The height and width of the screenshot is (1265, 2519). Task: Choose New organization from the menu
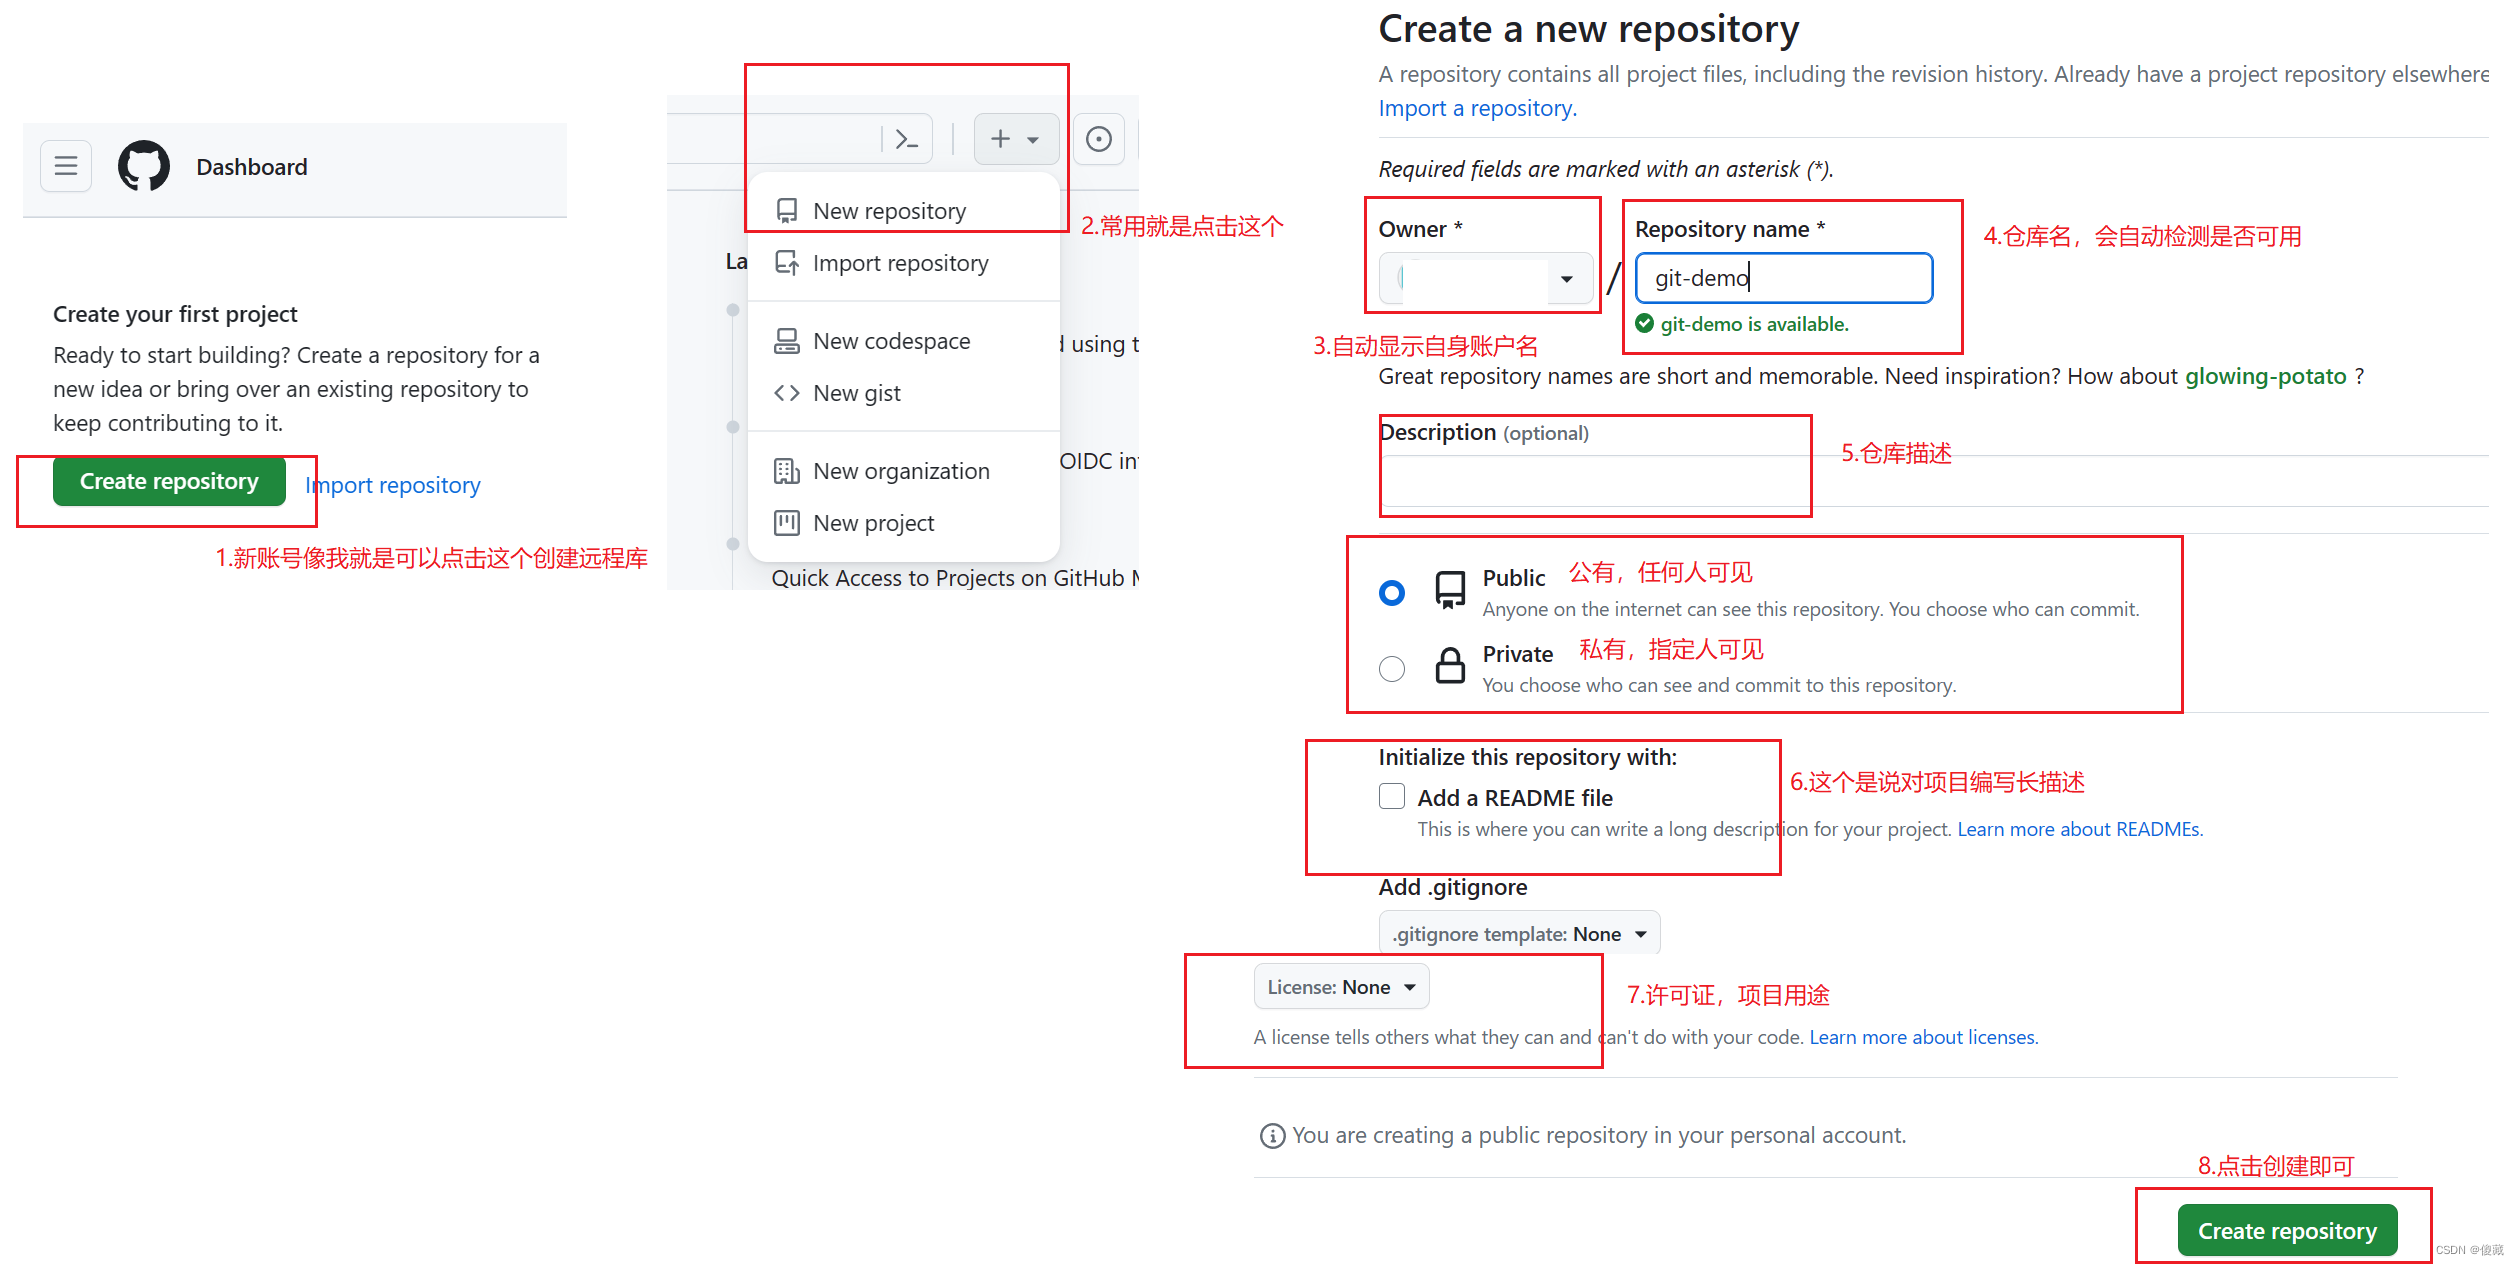[x=904, y=471]
